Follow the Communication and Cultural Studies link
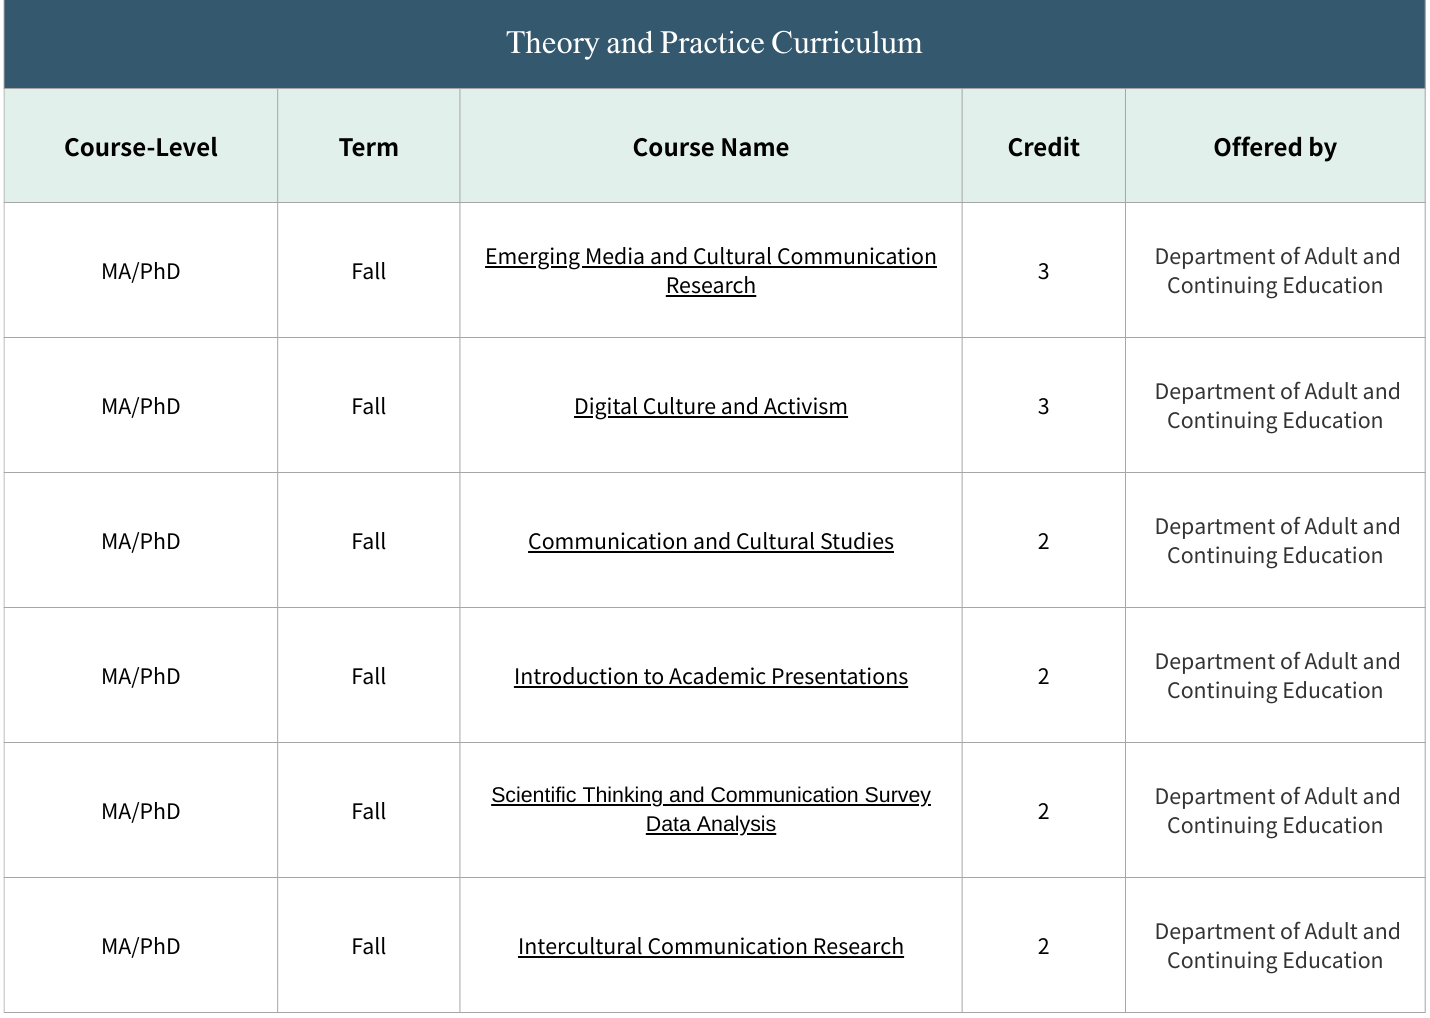Screen dimensions: 1430x1018 pyautogui.click(x=710, y=542)
